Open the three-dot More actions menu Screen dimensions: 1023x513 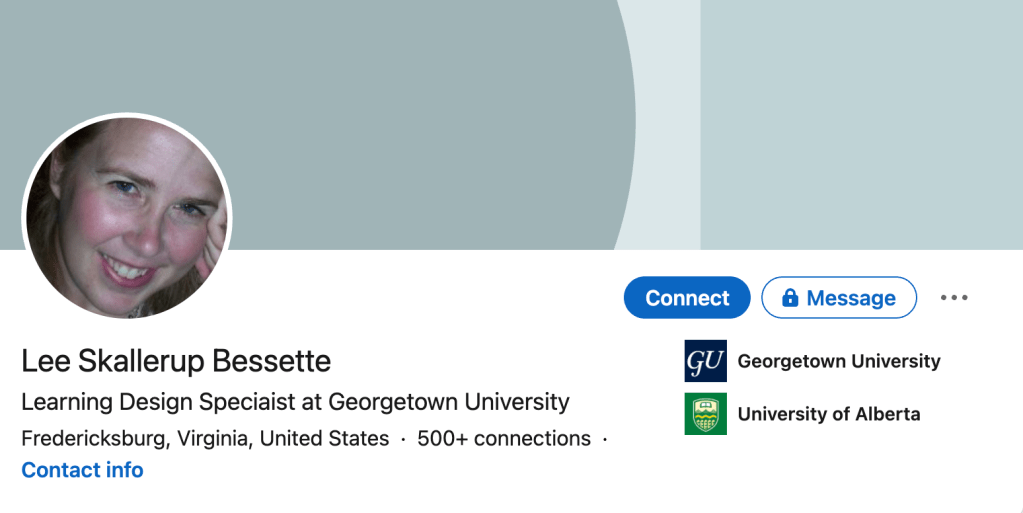click(954, 298)
